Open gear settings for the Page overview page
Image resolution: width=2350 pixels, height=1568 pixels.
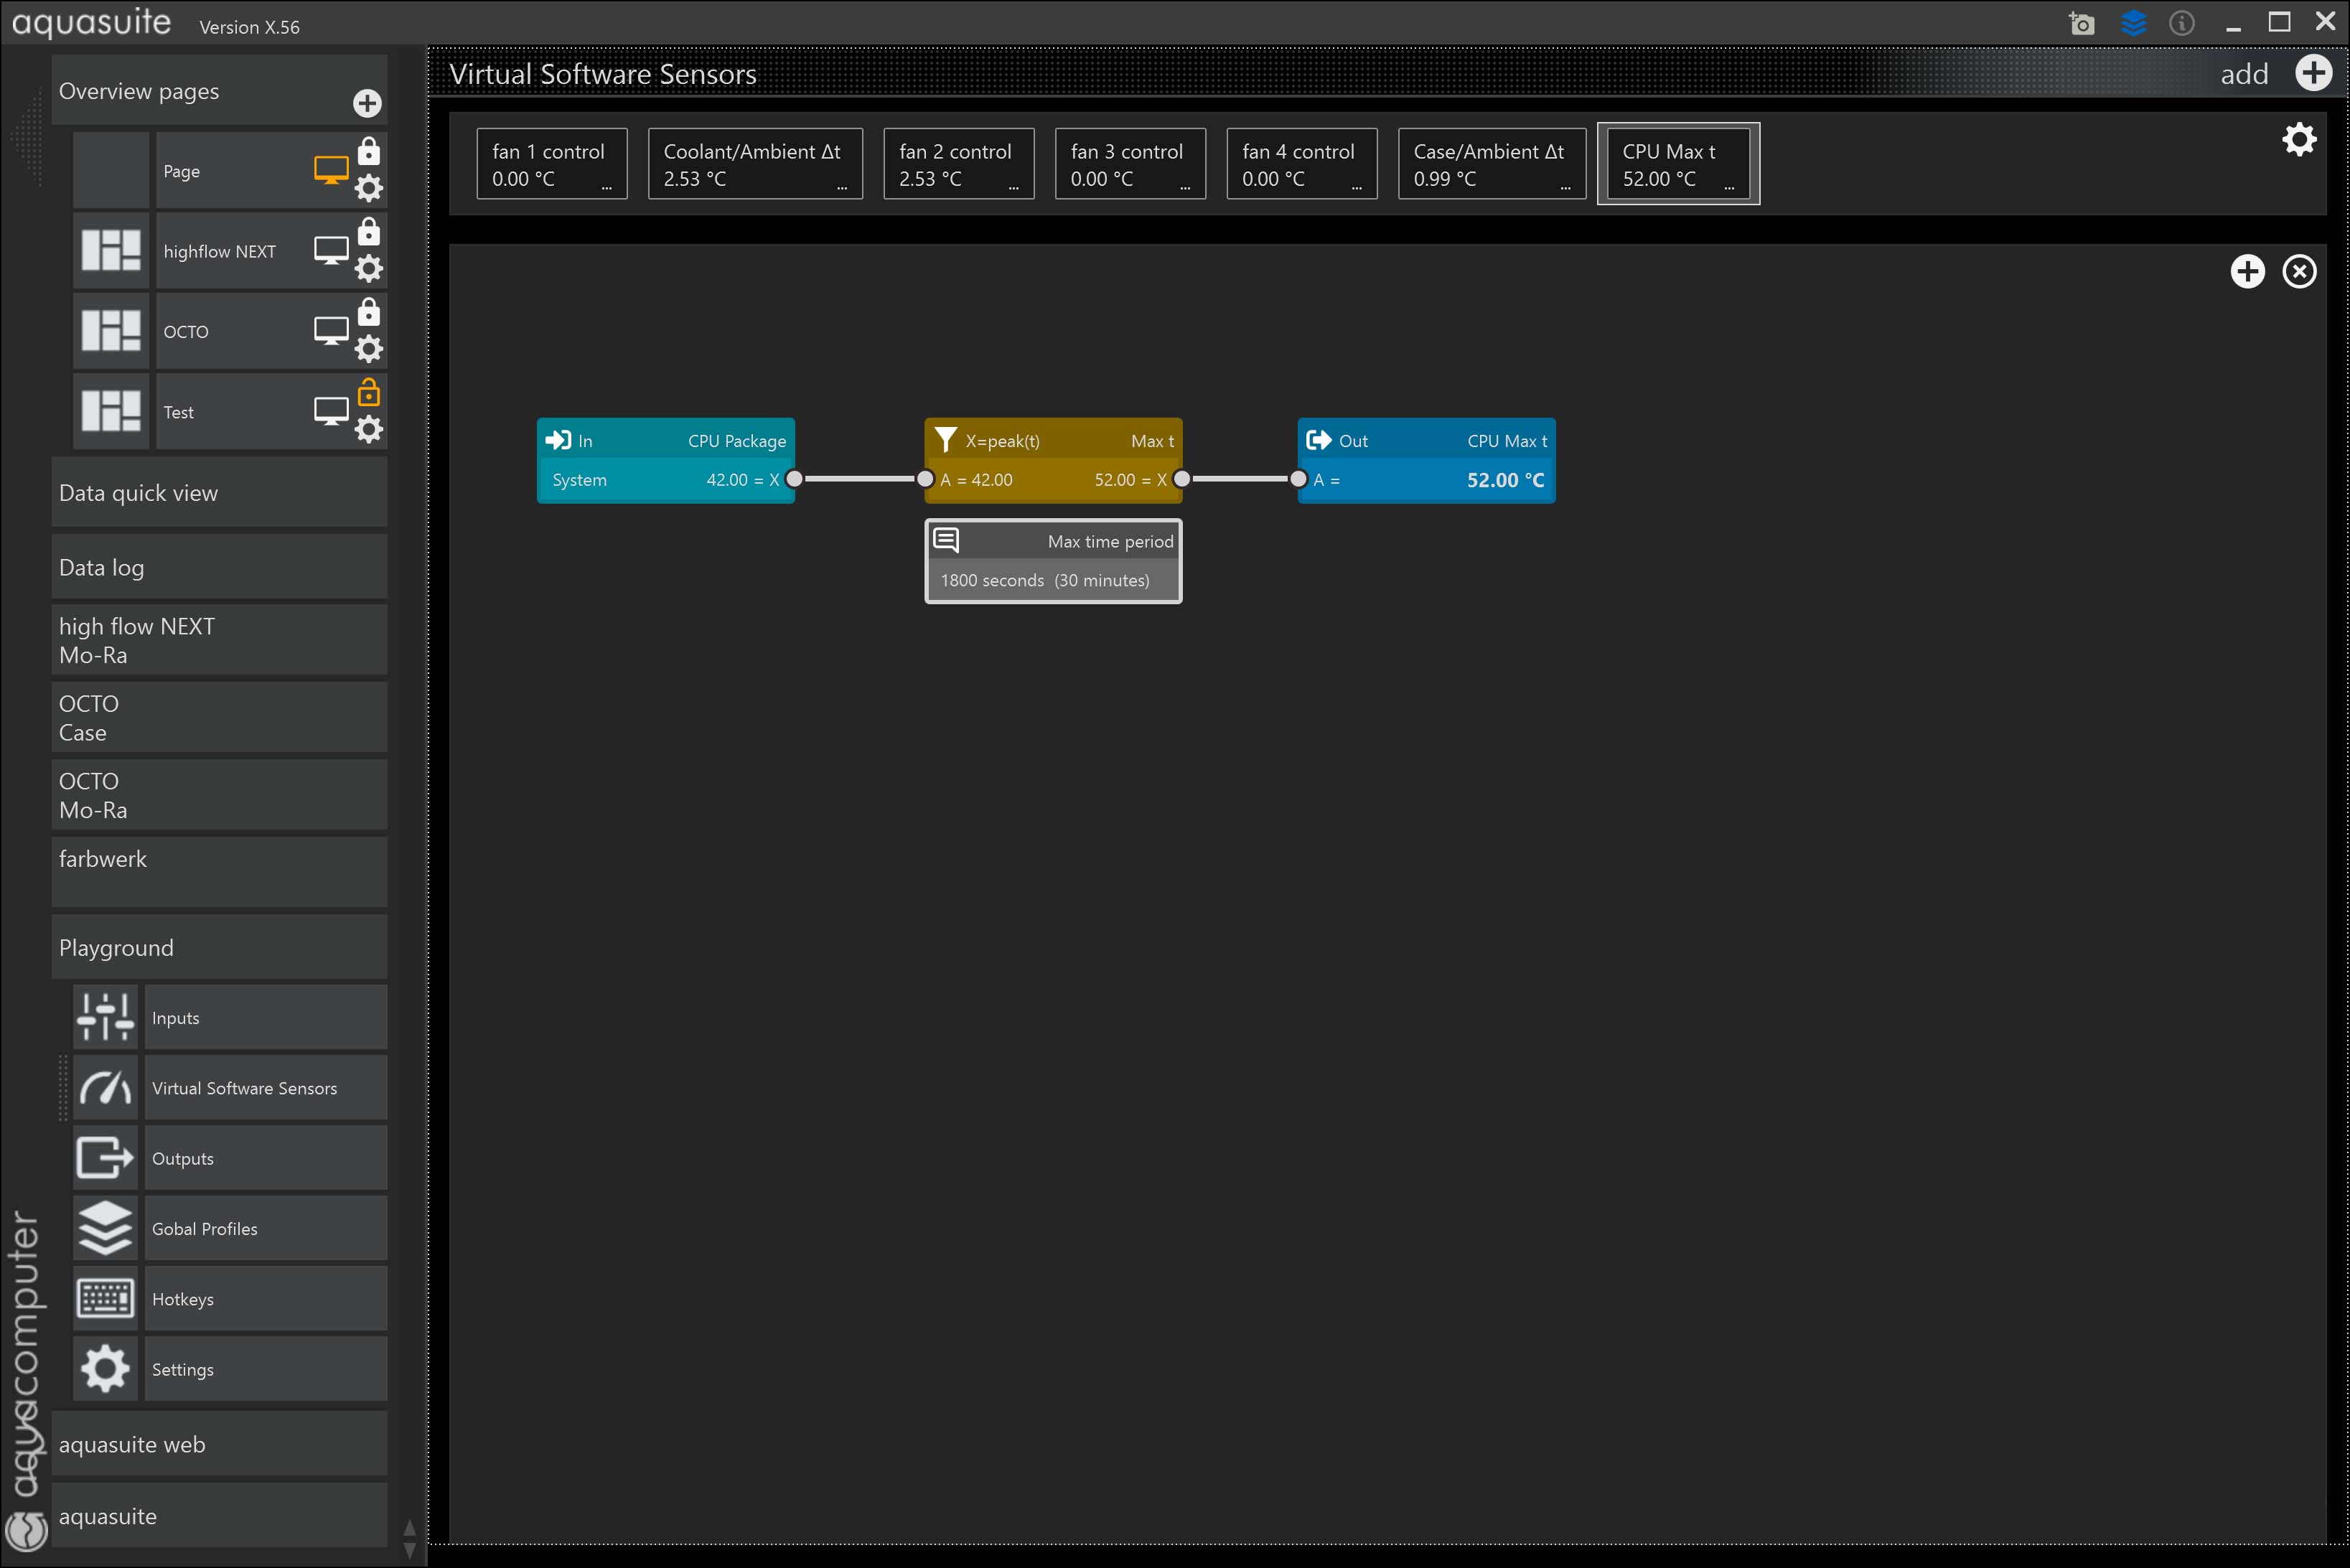pos(369,188)
